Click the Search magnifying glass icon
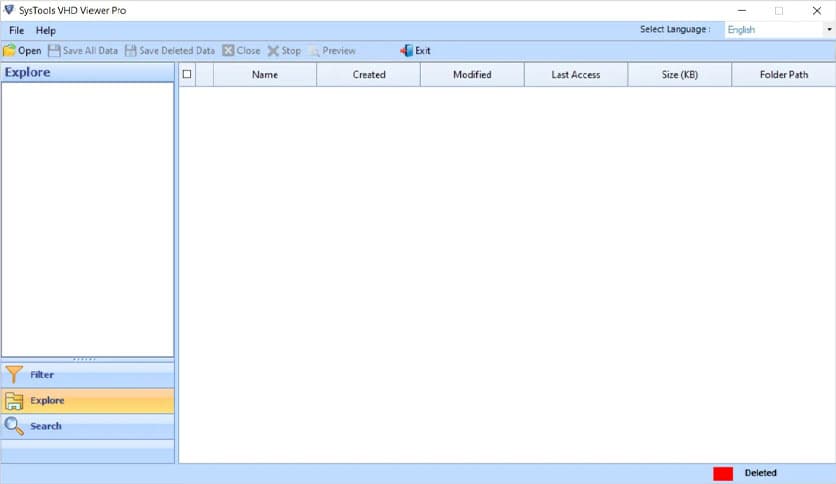The width and height of the screenshot is (836, 484). pos(14,426)
